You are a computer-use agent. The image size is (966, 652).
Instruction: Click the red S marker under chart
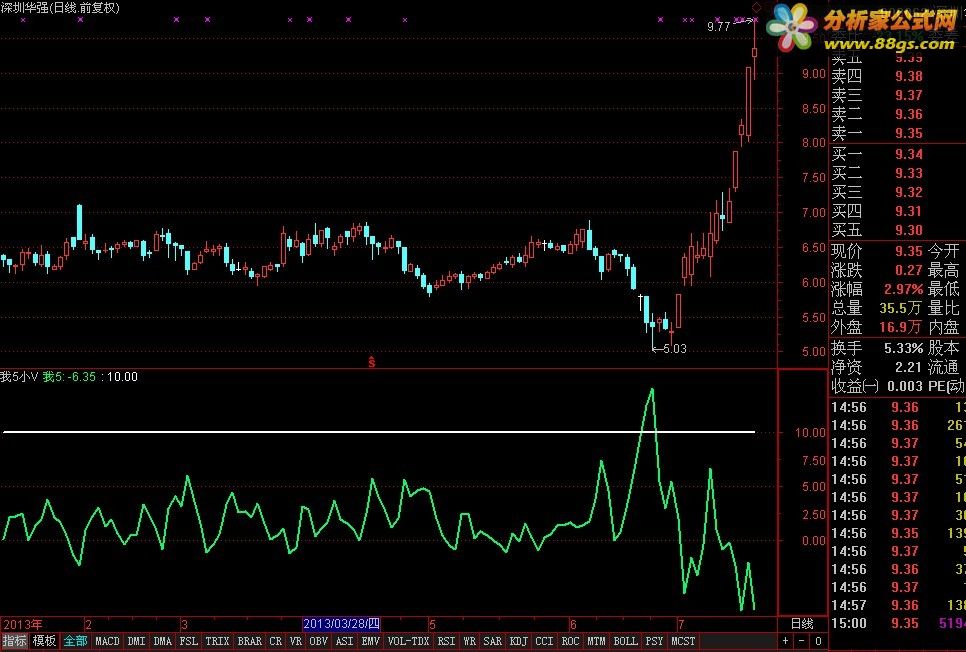coord(371,362)
